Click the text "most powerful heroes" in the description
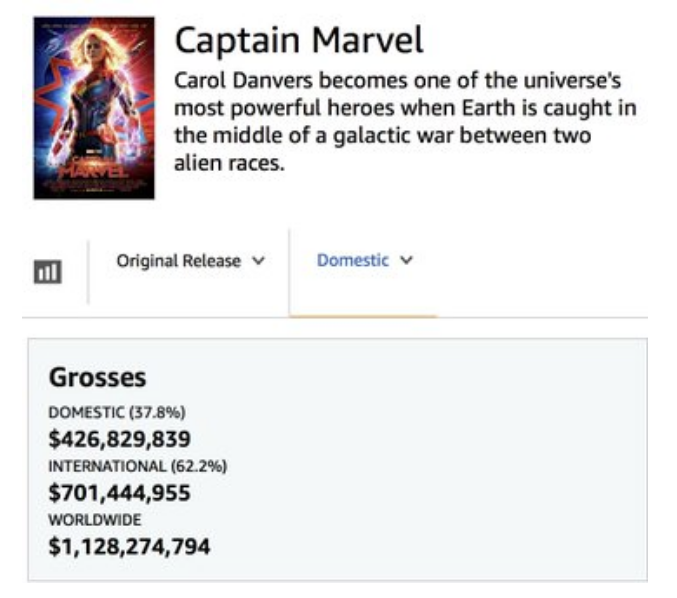 point(284,108)
